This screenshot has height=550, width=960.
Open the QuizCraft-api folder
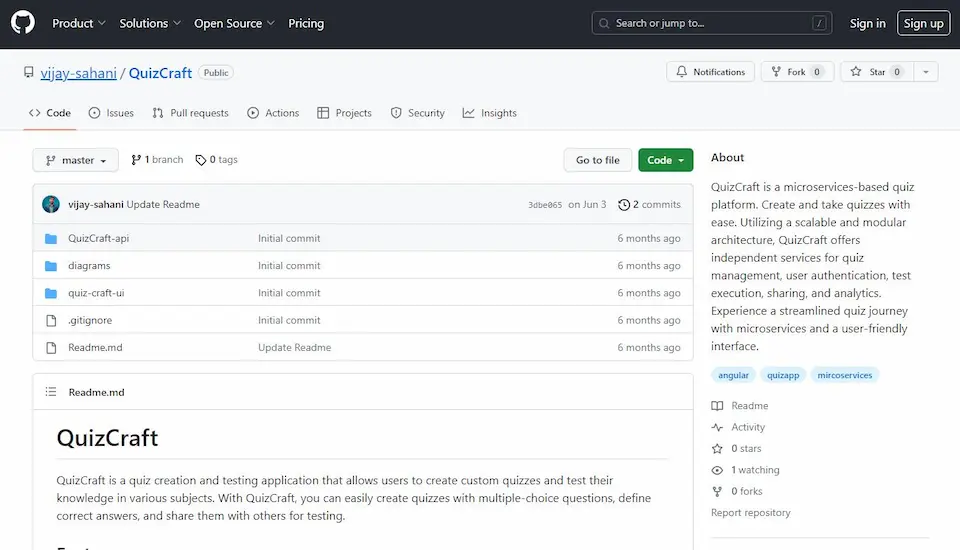click(x=99, y=238)
